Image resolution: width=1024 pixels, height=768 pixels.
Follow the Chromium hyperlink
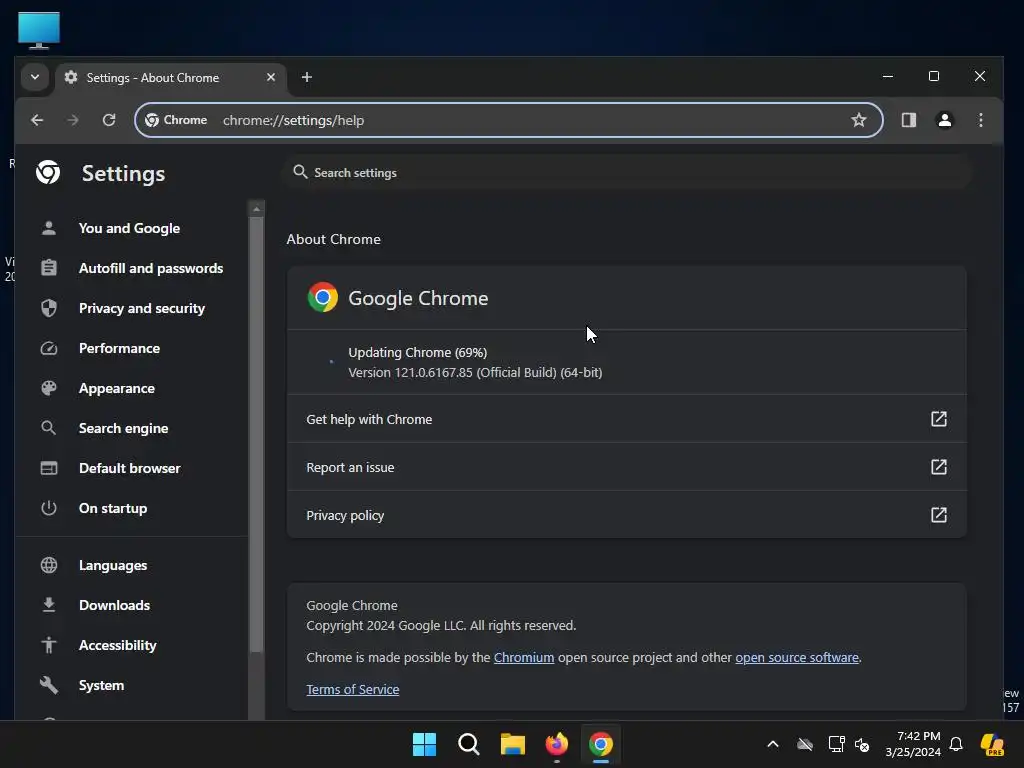[524, 658]
